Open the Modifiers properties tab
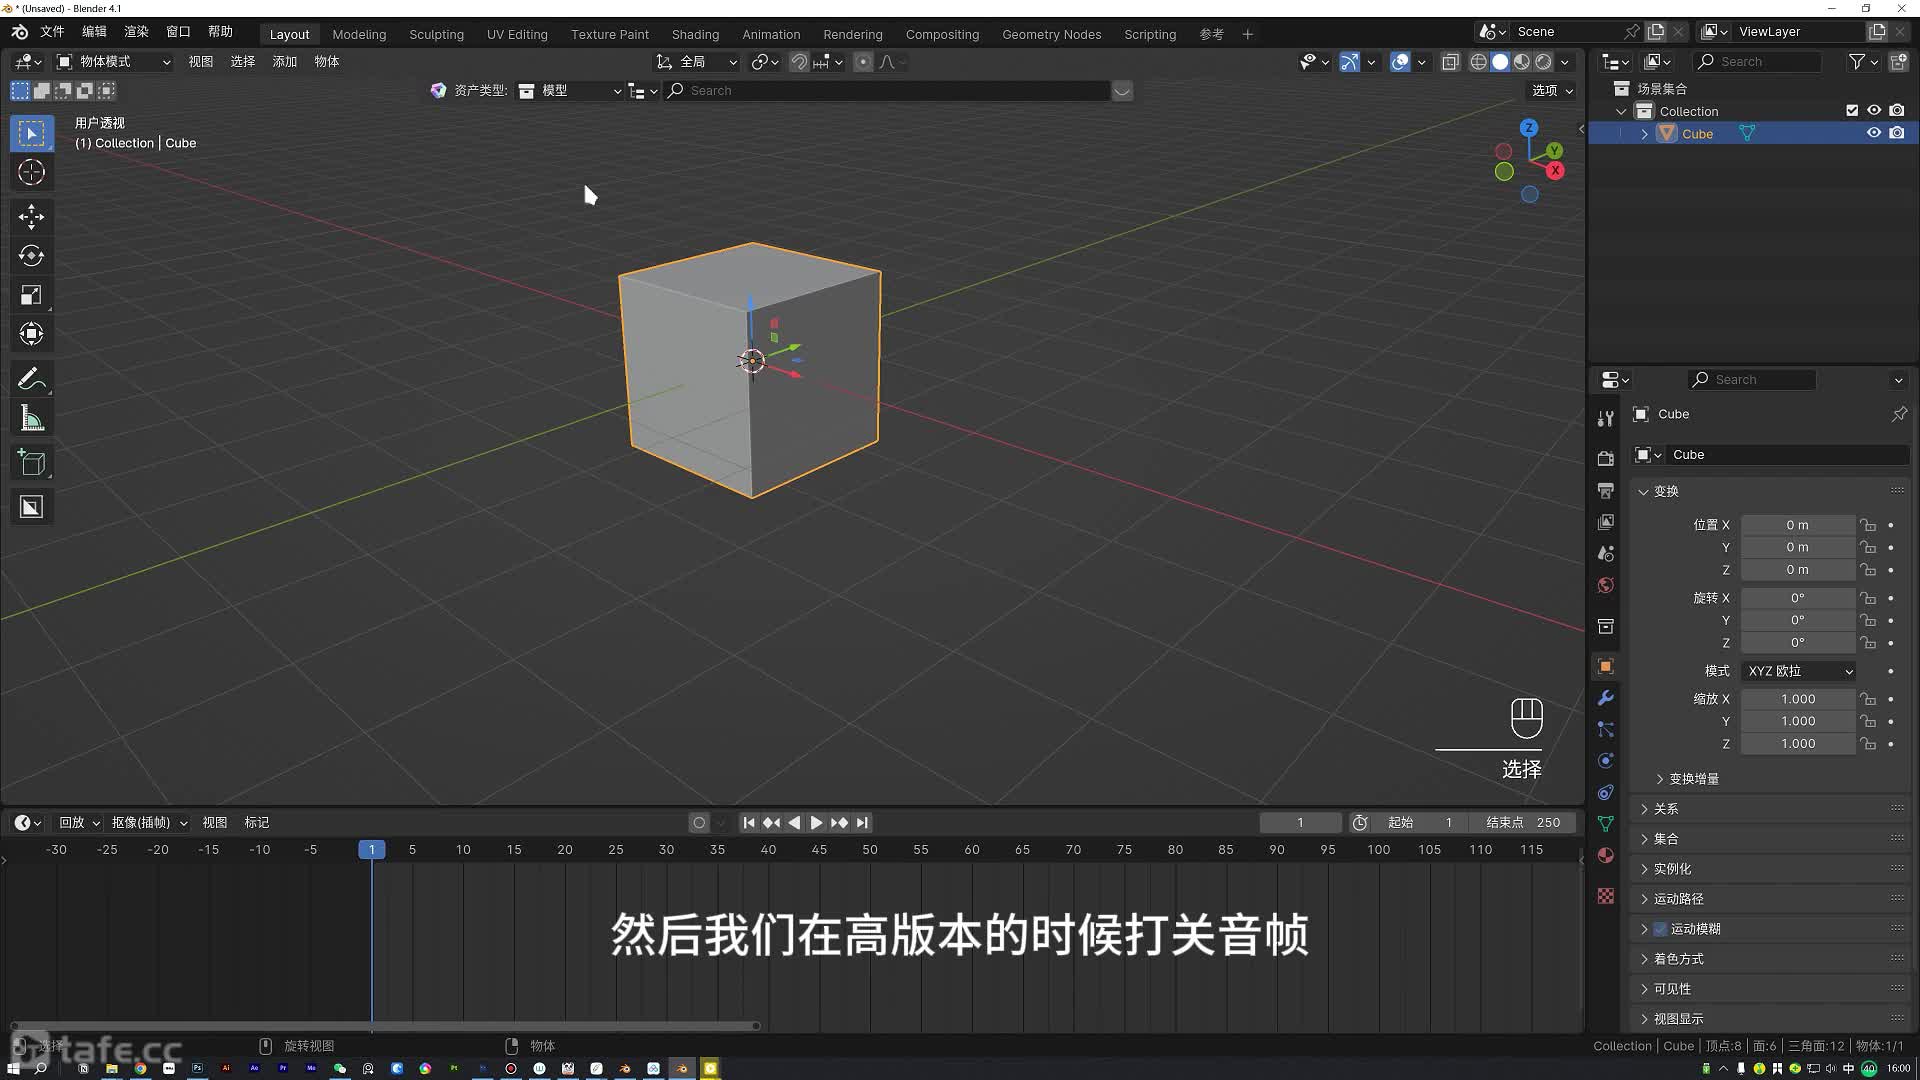Viewport: 1920px width, 1080px height. (1606, 698)
